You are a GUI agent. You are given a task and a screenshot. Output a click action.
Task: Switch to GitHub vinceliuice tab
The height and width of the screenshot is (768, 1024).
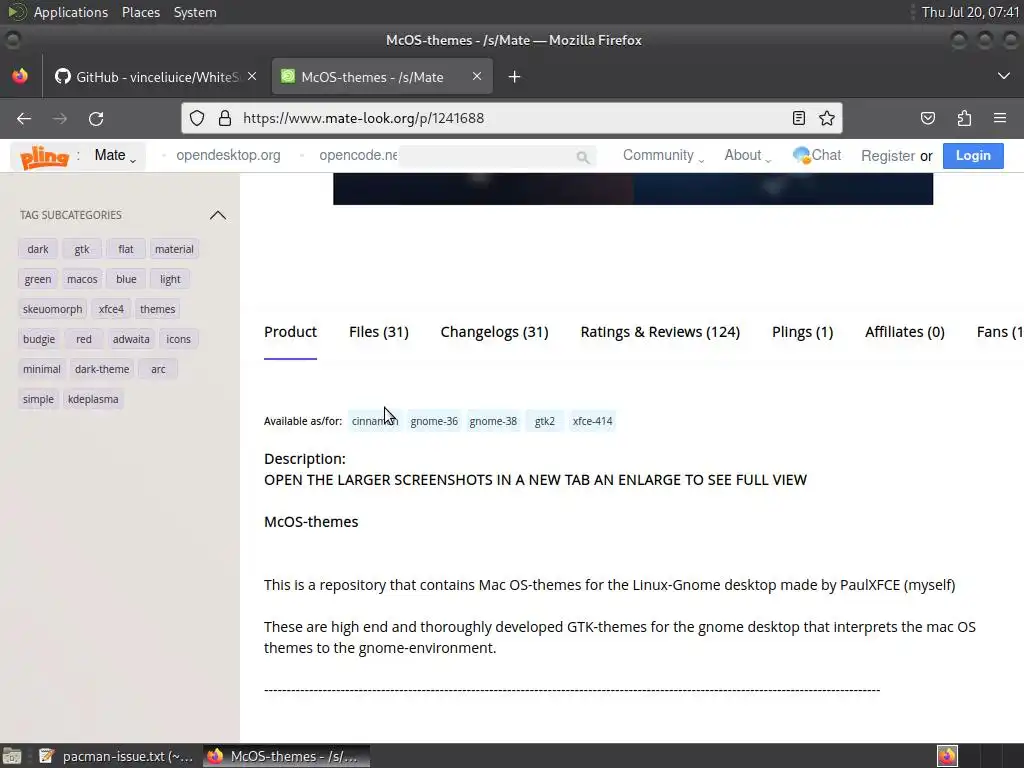(154, 77)
